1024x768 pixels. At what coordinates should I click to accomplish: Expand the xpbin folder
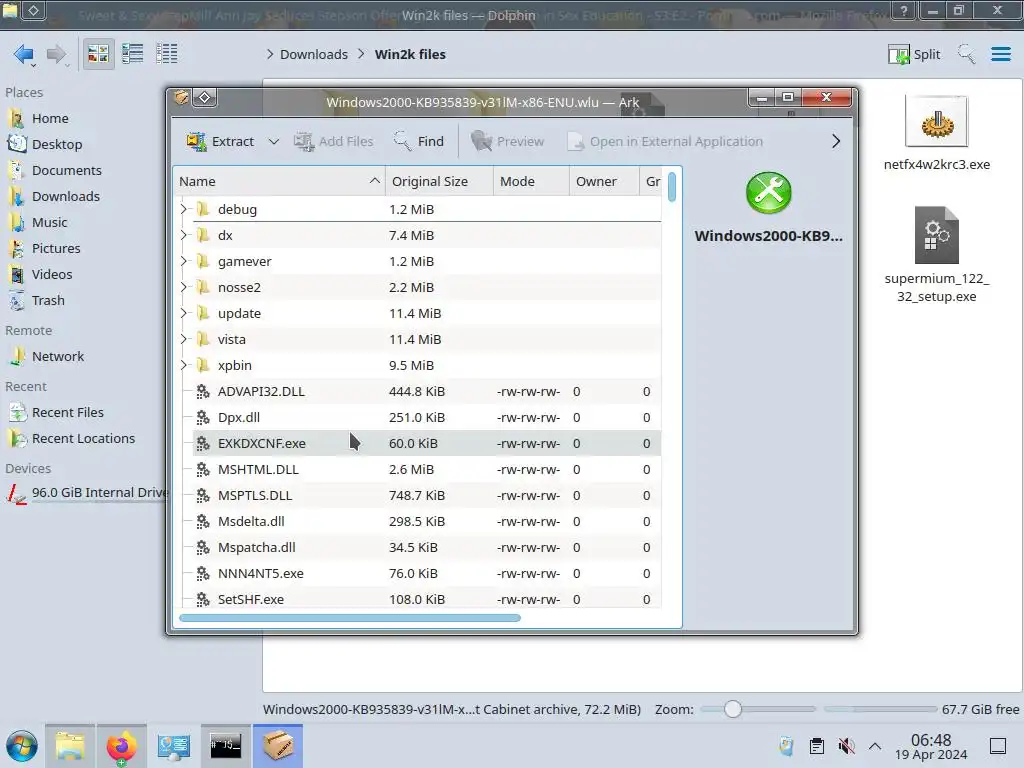[x=184, y=365]
